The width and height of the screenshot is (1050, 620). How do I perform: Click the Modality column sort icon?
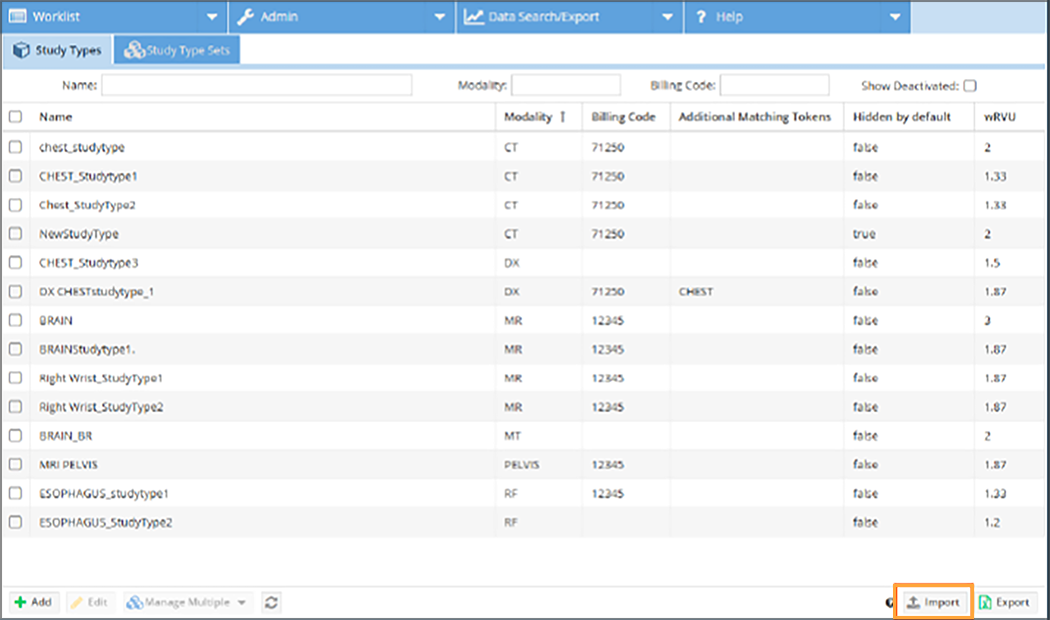click(x=562, y=117)
